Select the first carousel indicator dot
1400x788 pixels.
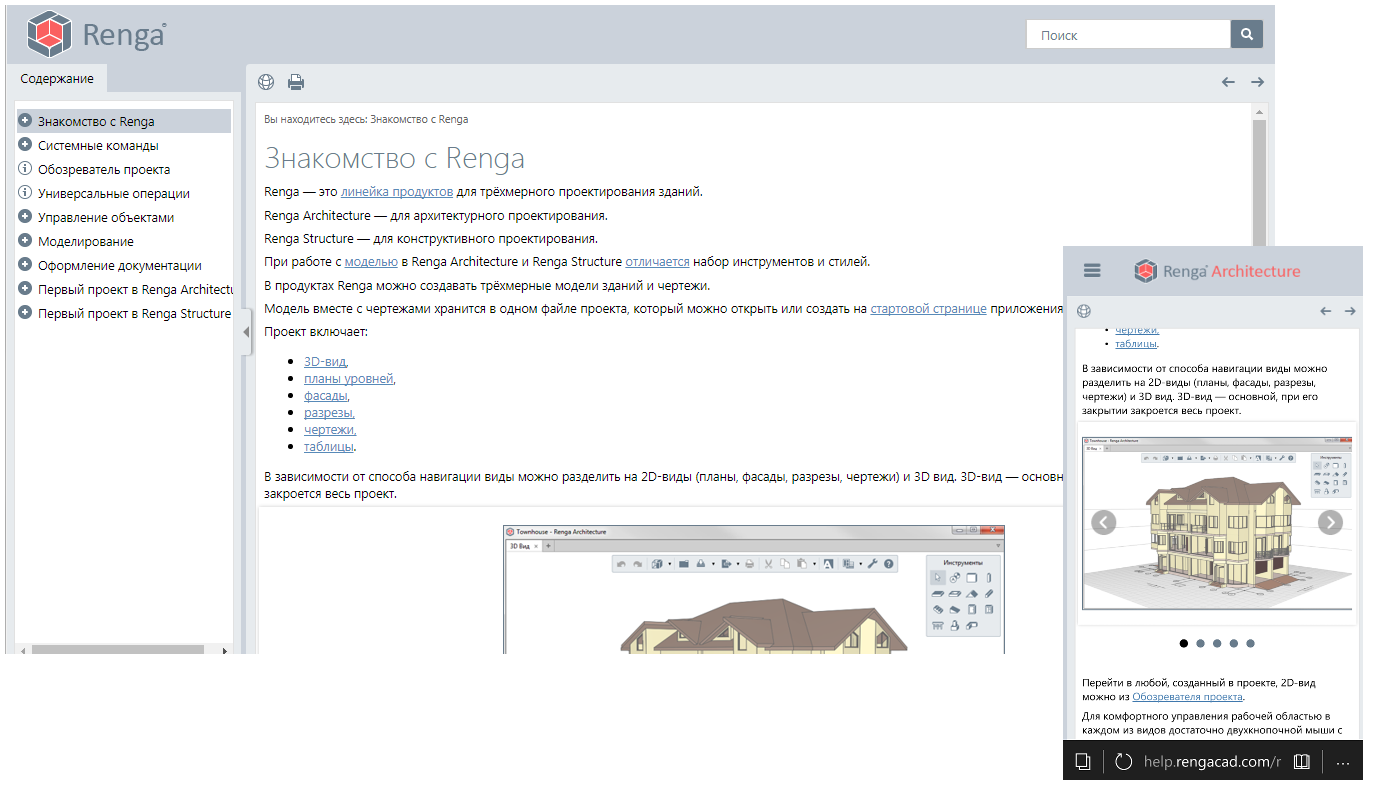point(1184,644)
